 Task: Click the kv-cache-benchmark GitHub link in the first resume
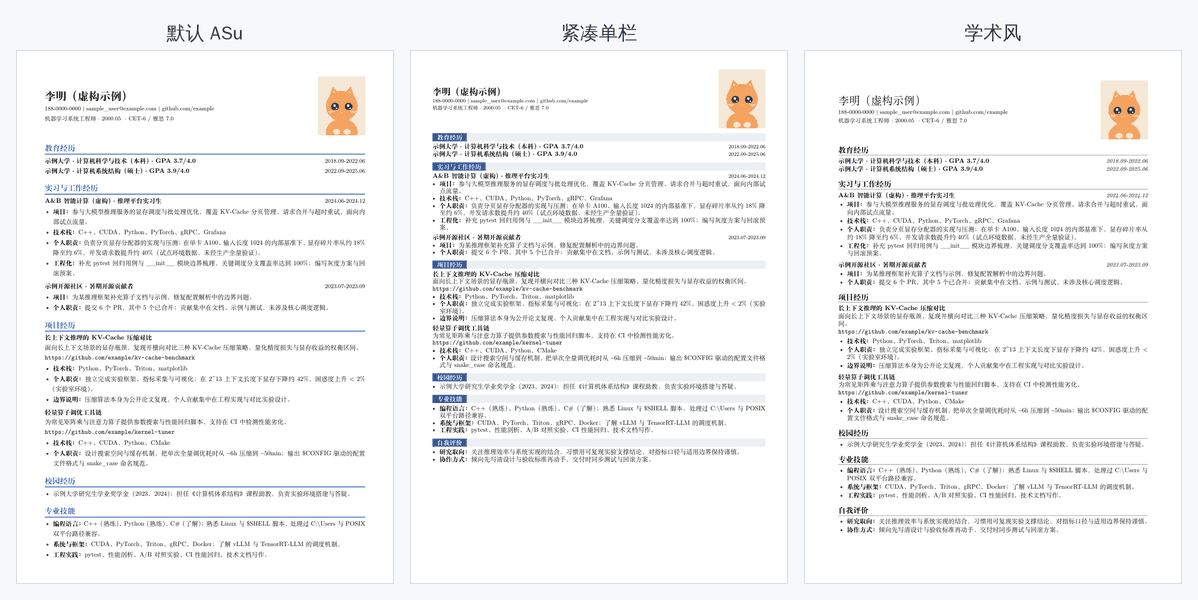coord(119,357)
